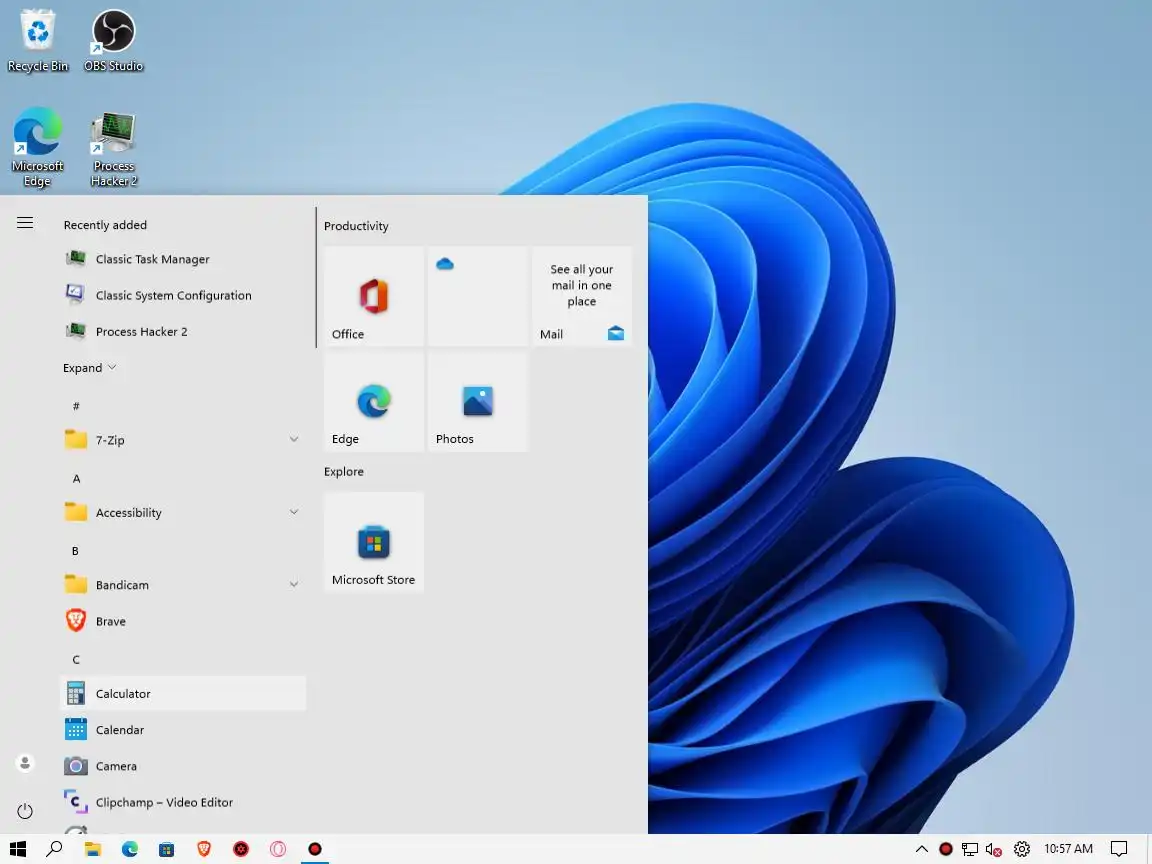Launch OBS Studio from the desktop
This screenshot has width=1152, height=864.
click(x=113, y=41)
